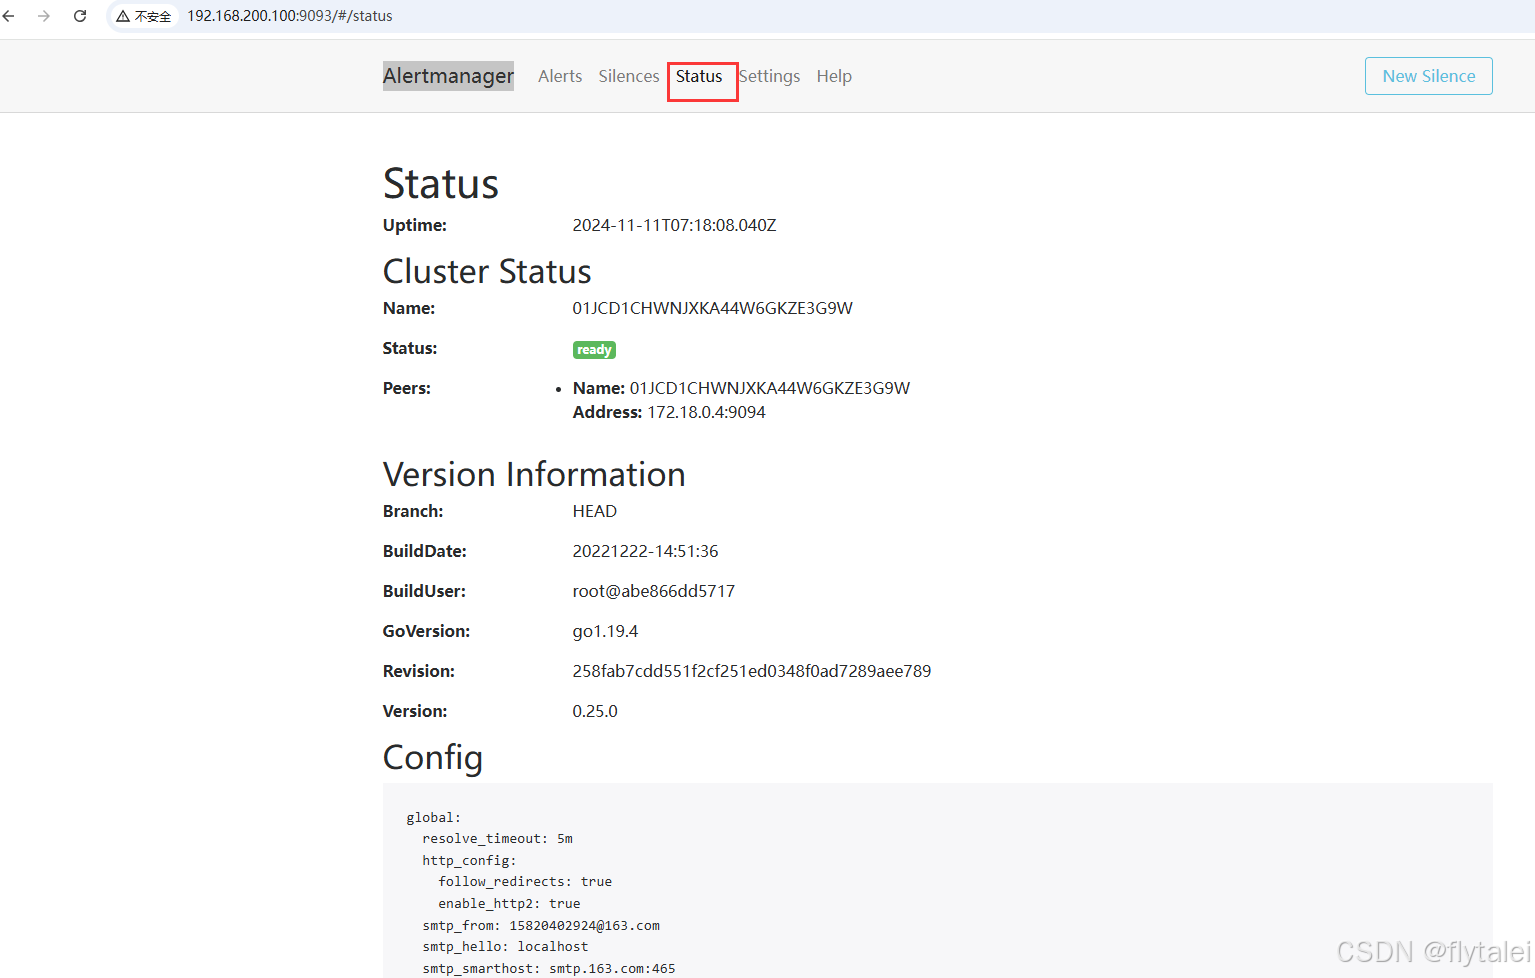Open the Alerts tab

point(560,76)
